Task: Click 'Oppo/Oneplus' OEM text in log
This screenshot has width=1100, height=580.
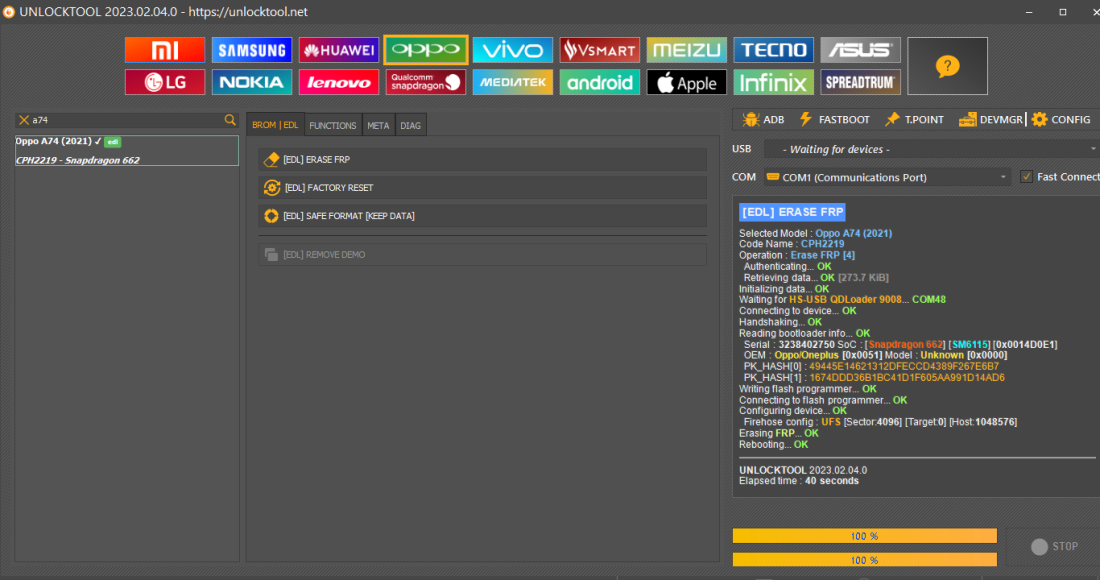Action: [x=806, y=355]
